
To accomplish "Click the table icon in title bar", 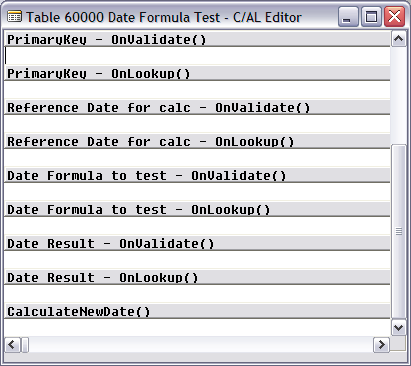I will [x=14, y=16].
